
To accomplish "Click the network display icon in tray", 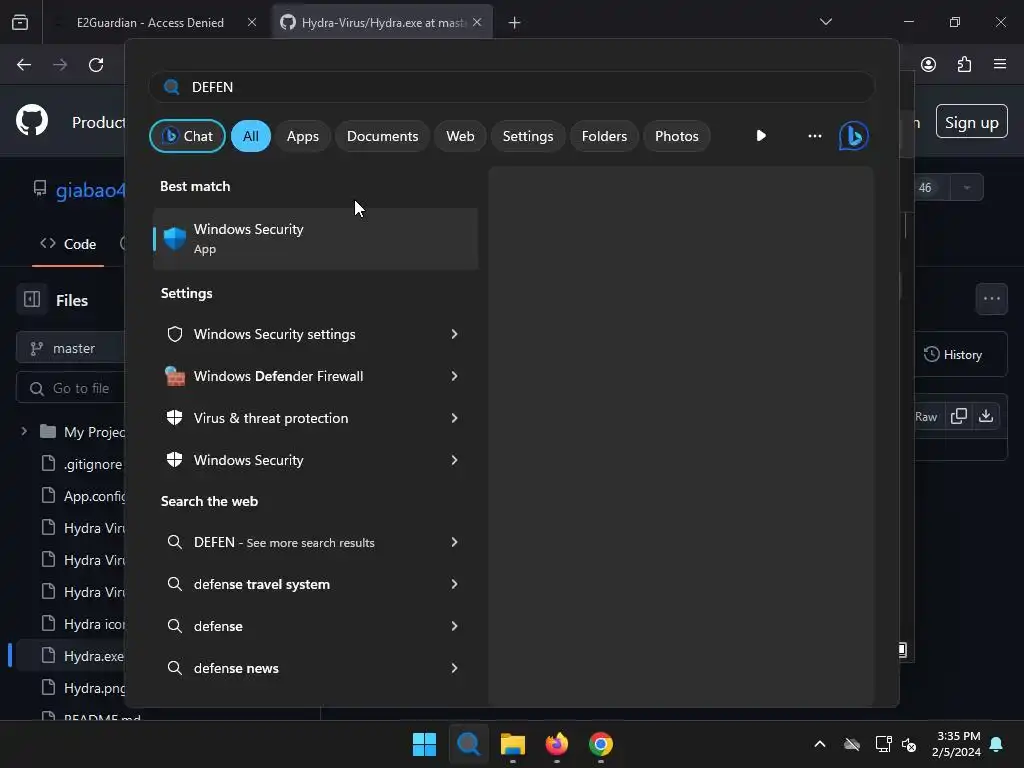I will [883, 744].
